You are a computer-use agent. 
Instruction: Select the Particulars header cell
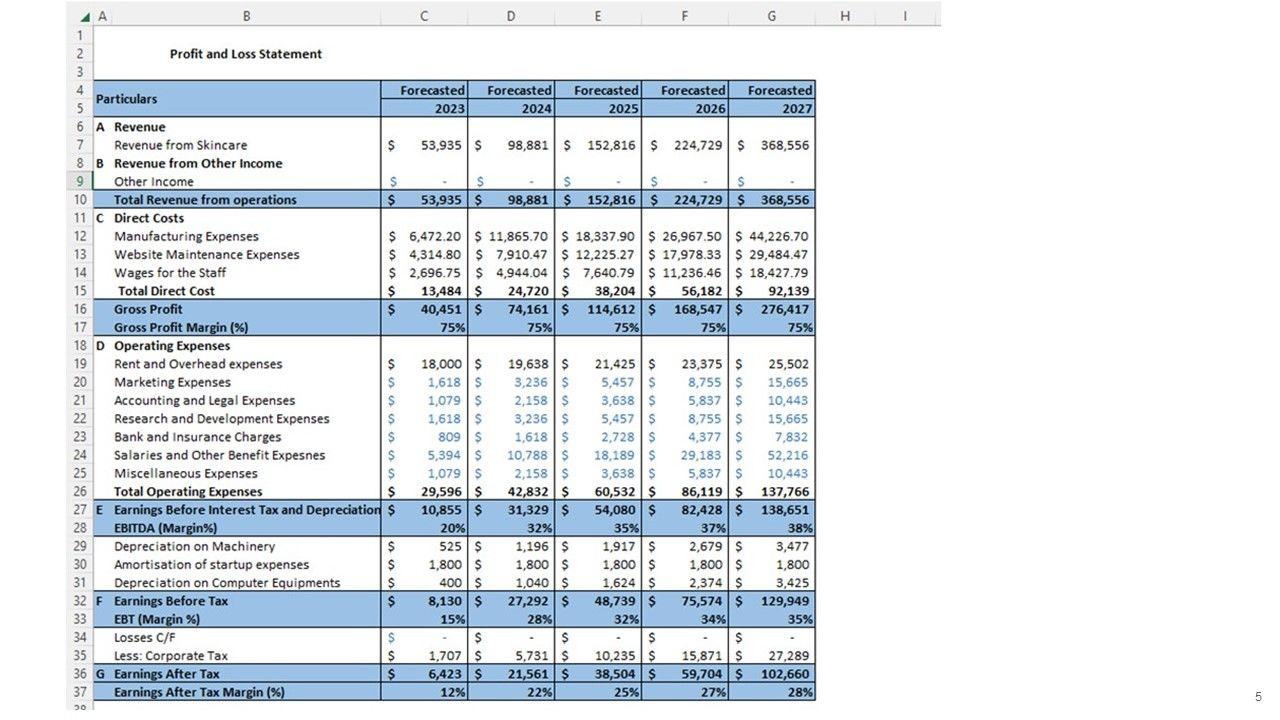coord(236,99)
